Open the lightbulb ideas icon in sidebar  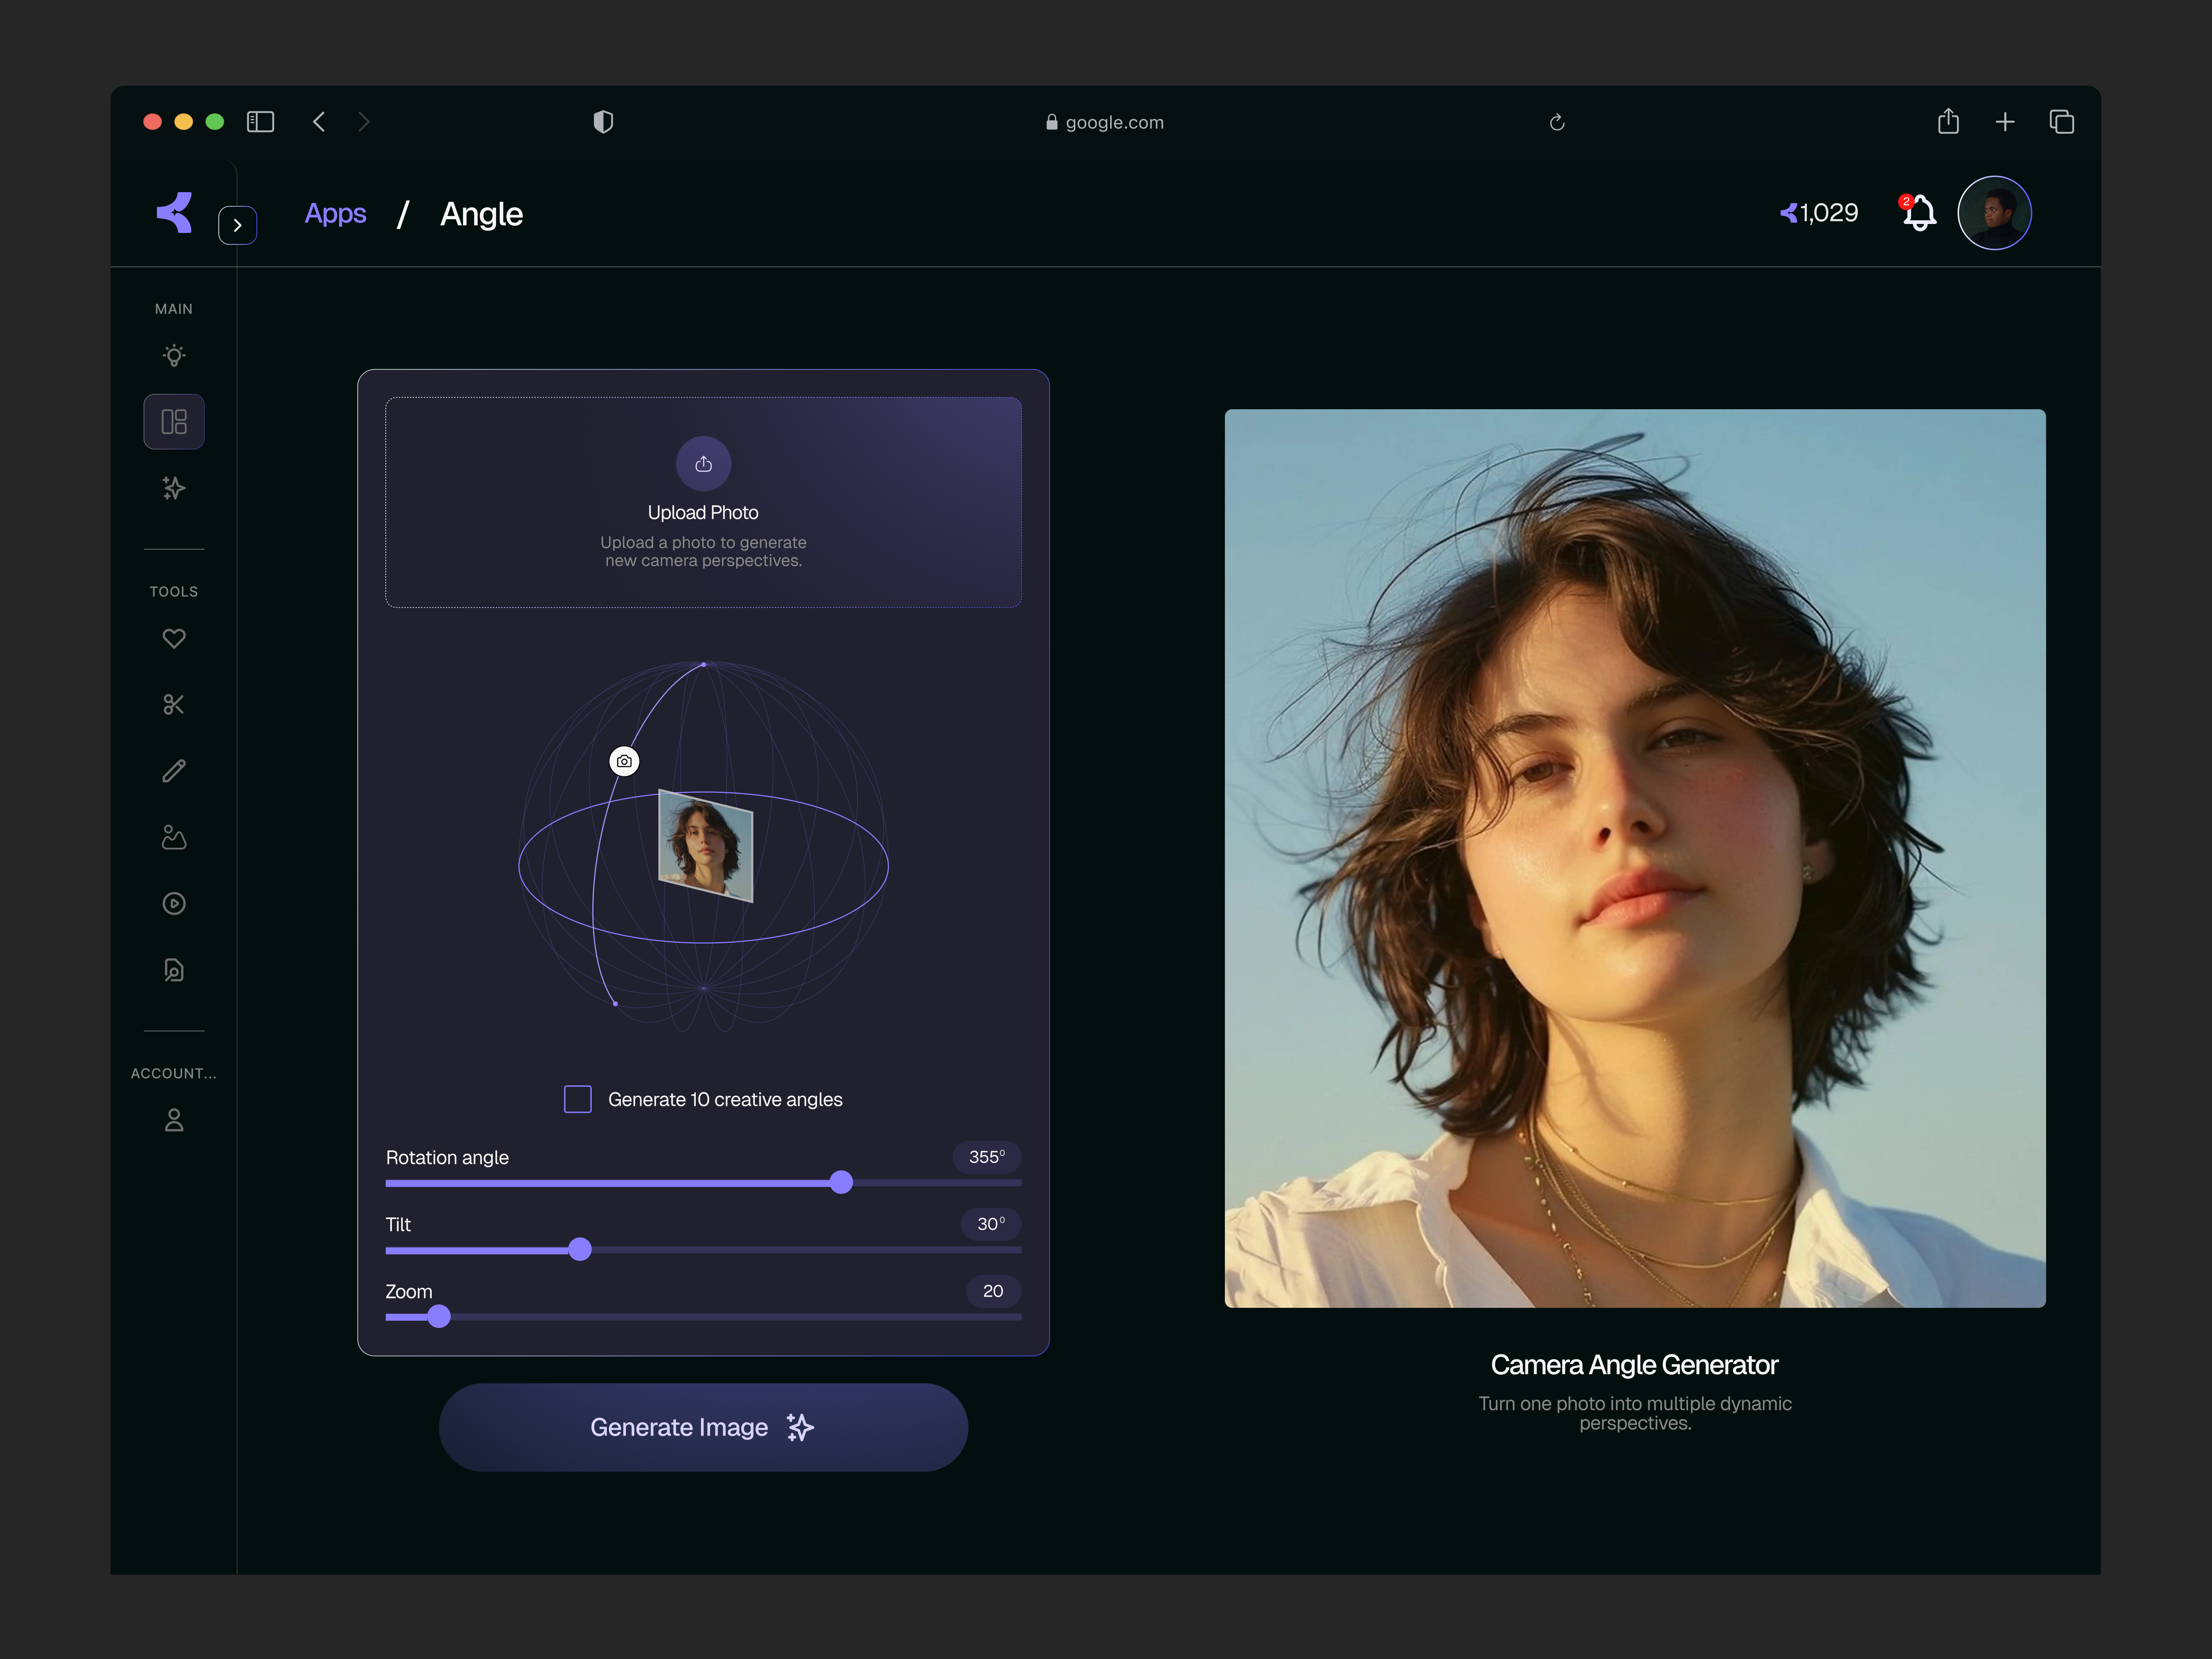174,356
